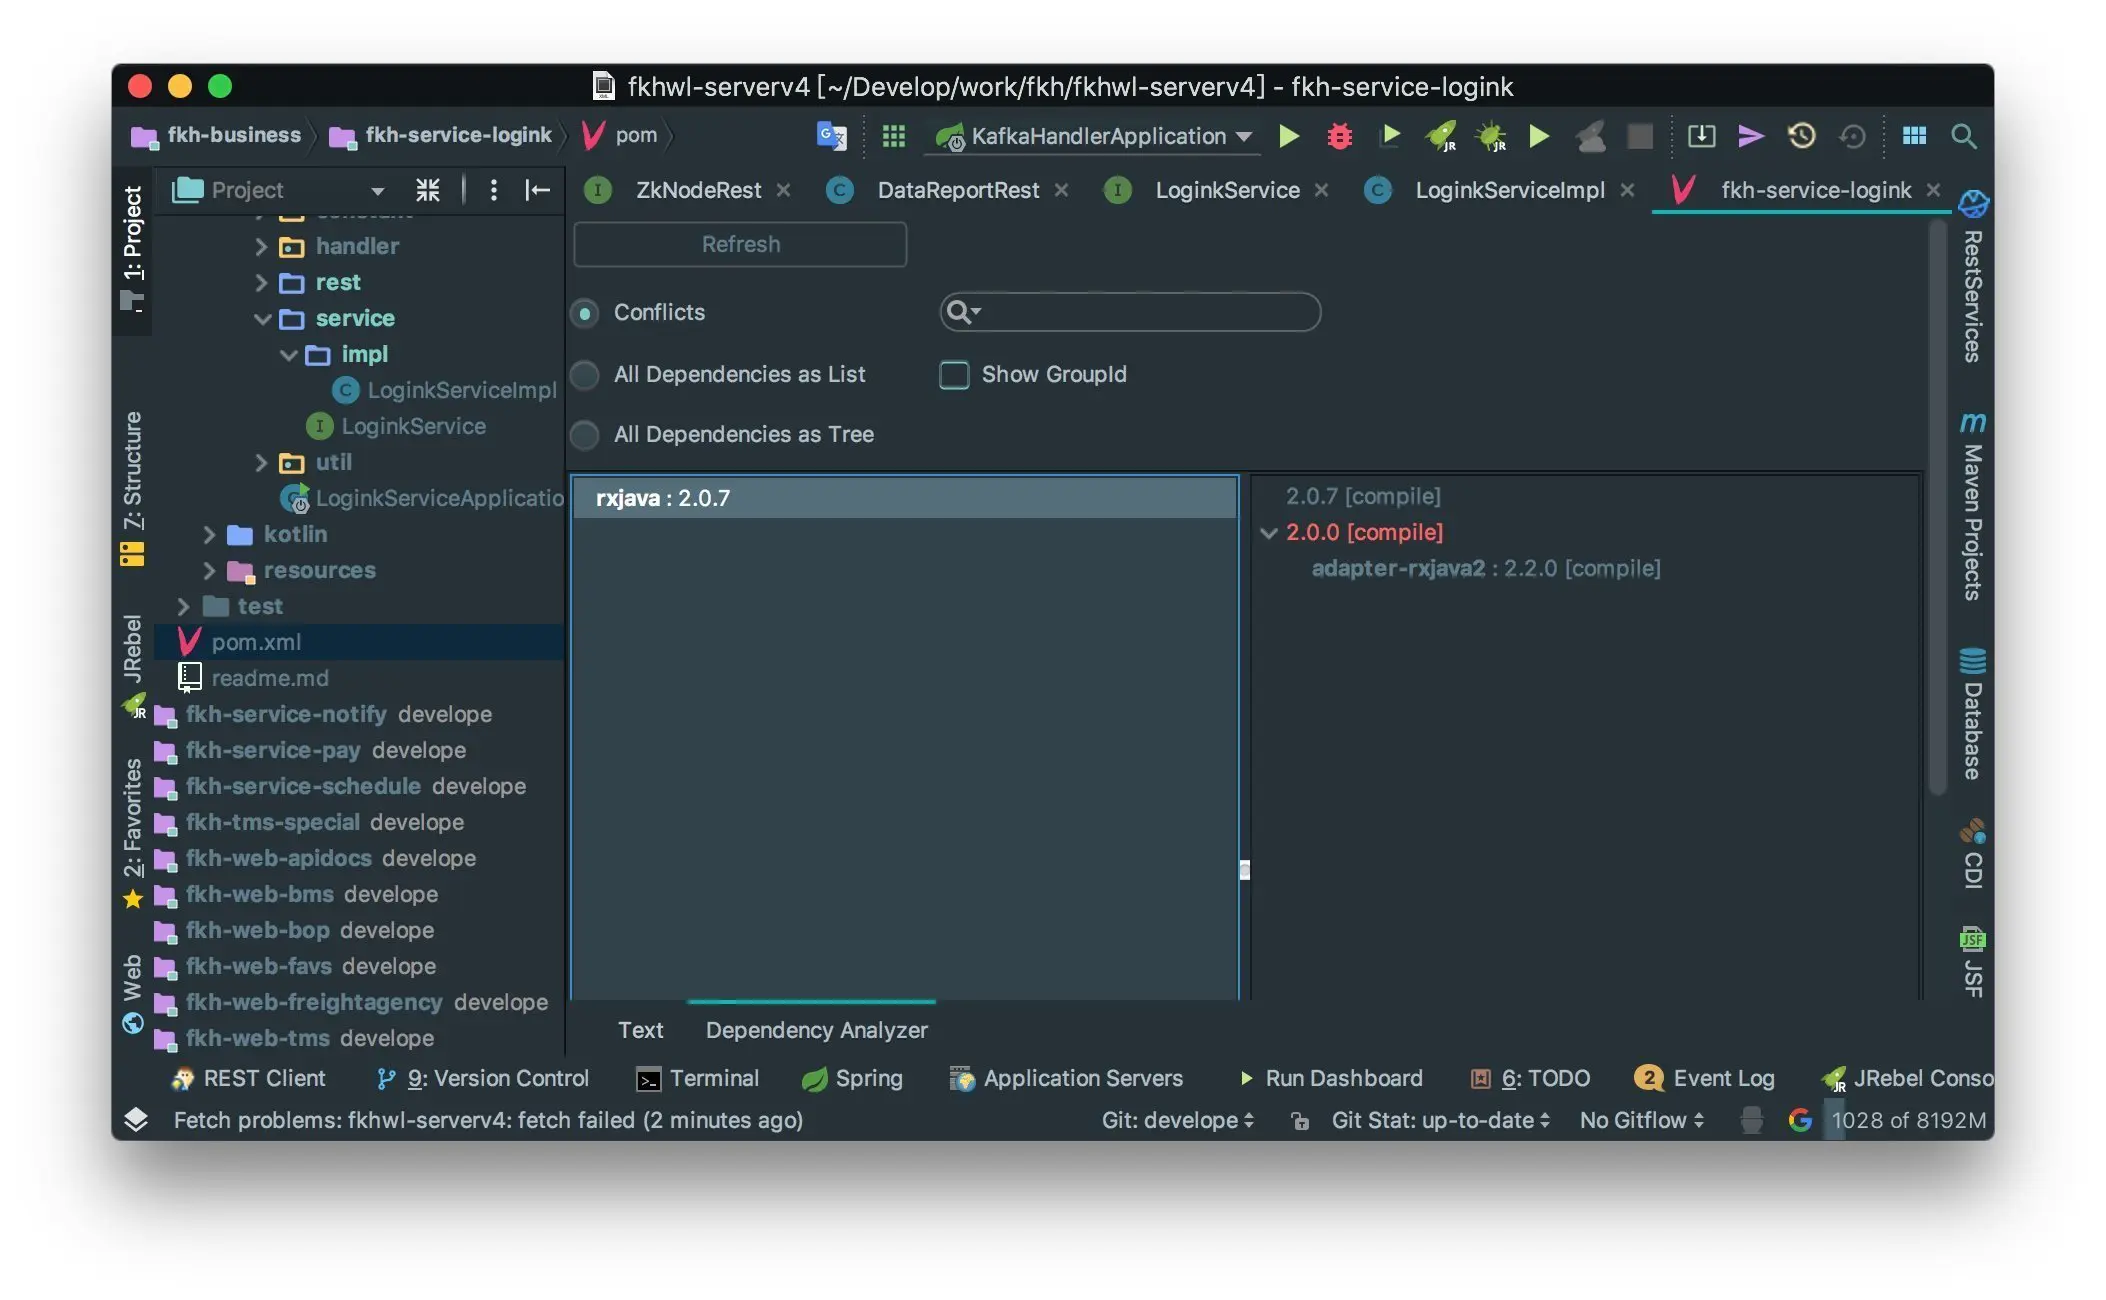Click the Show History clock icon

pyautogui.click(x=1801, y=136)
